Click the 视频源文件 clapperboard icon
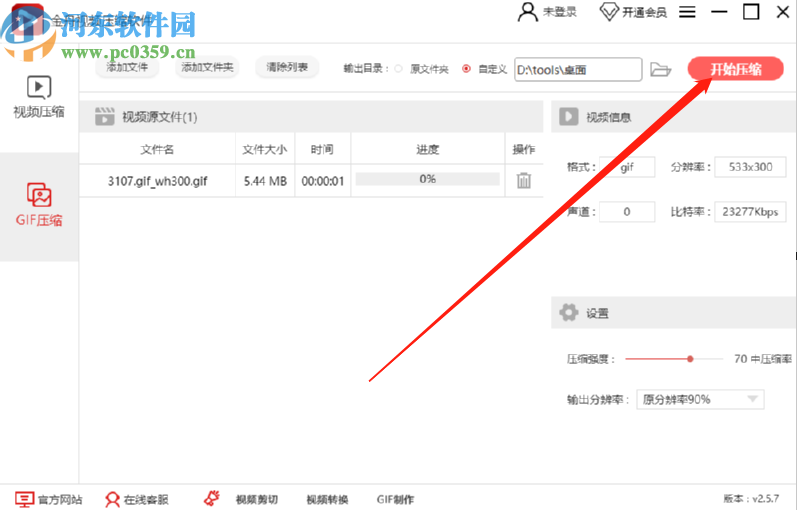 [x=104, y=116]
